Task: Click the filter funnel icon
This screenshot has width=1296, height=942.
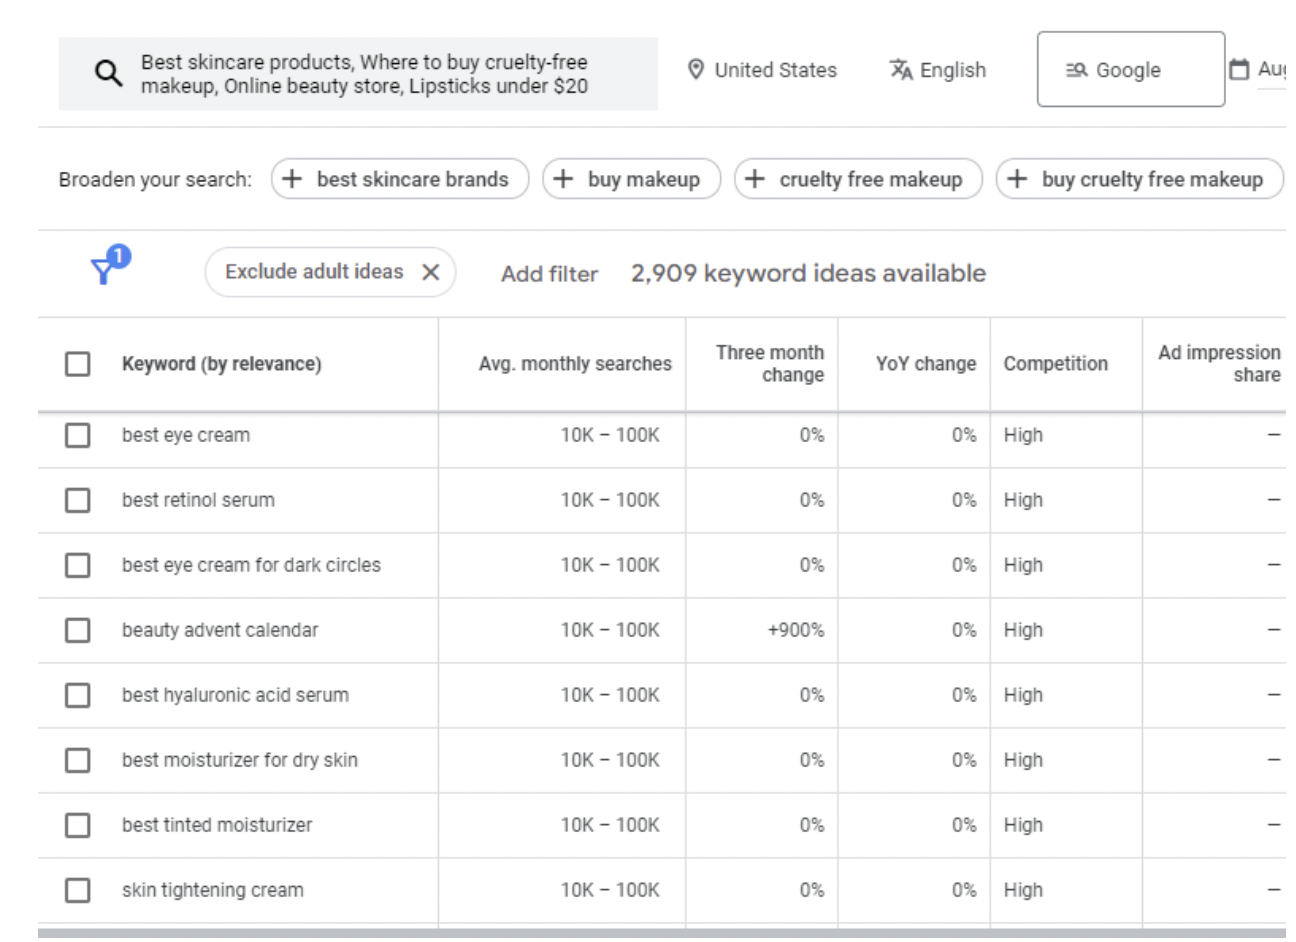Action: (x=103, y=271)
